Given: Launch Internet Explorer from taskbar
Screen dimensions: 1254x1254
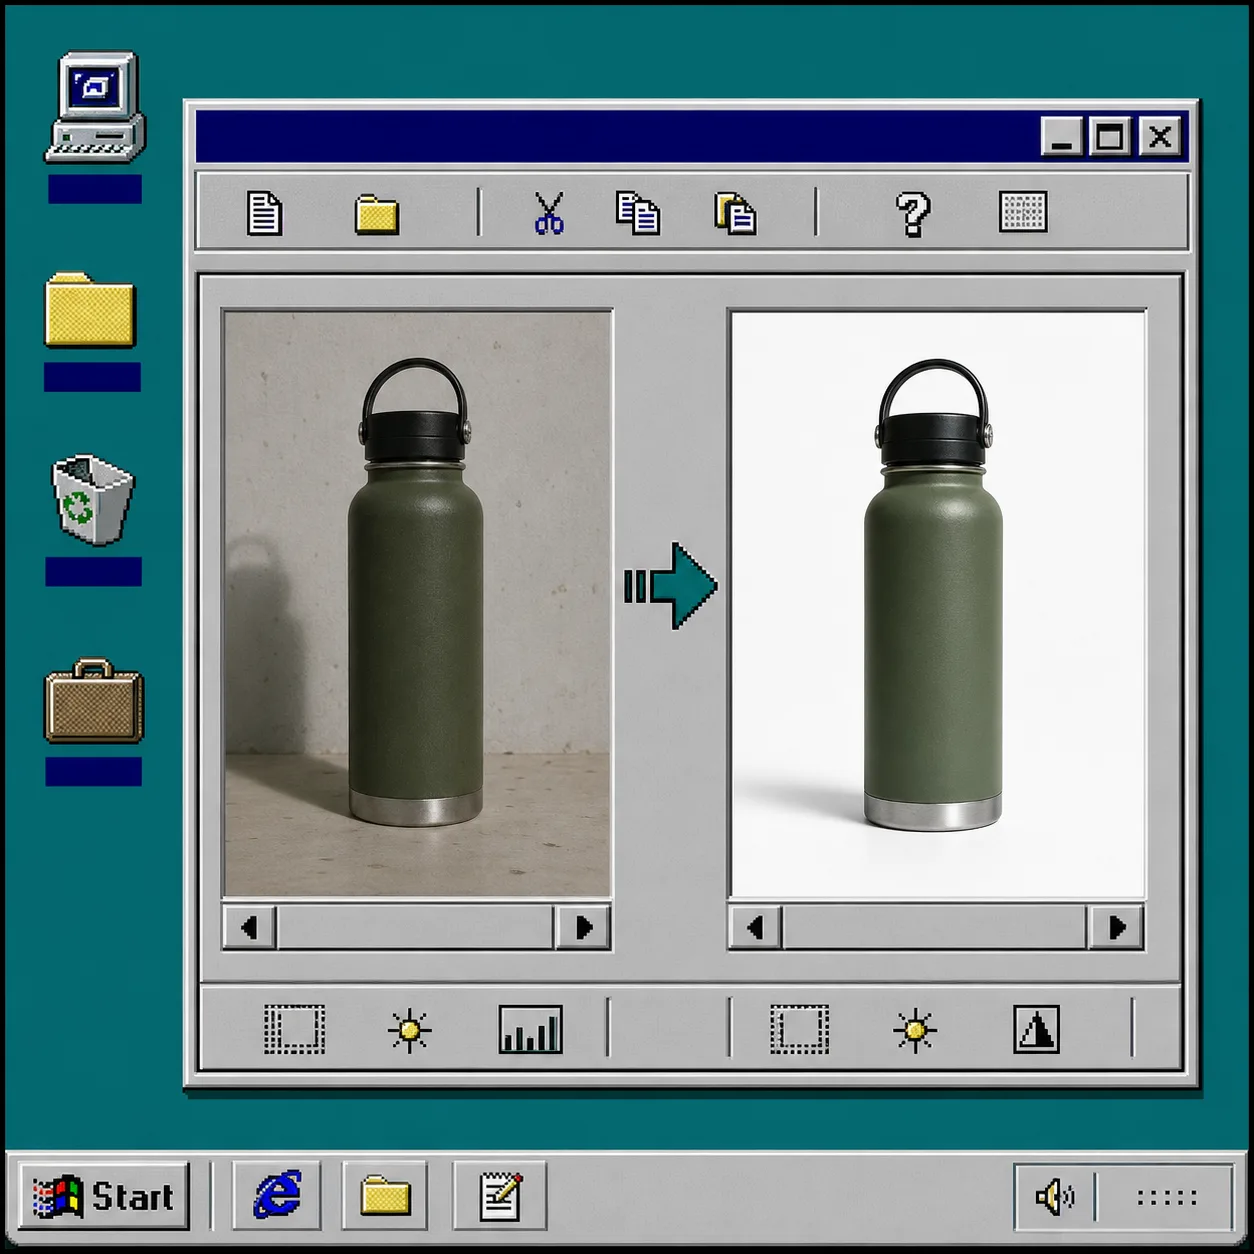Looking at the screenshot, I should click(277, 1195).
